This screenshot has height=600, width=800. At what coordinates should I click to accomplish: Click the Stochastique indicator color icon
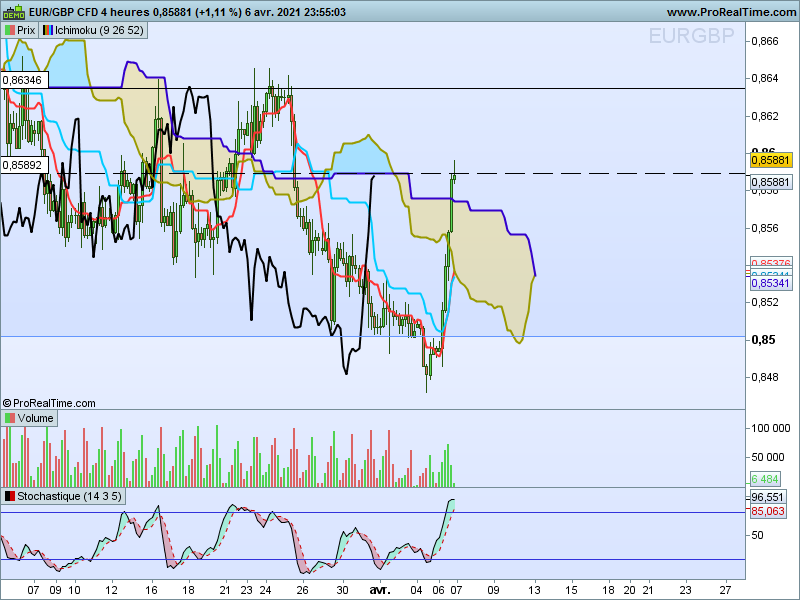10,496
